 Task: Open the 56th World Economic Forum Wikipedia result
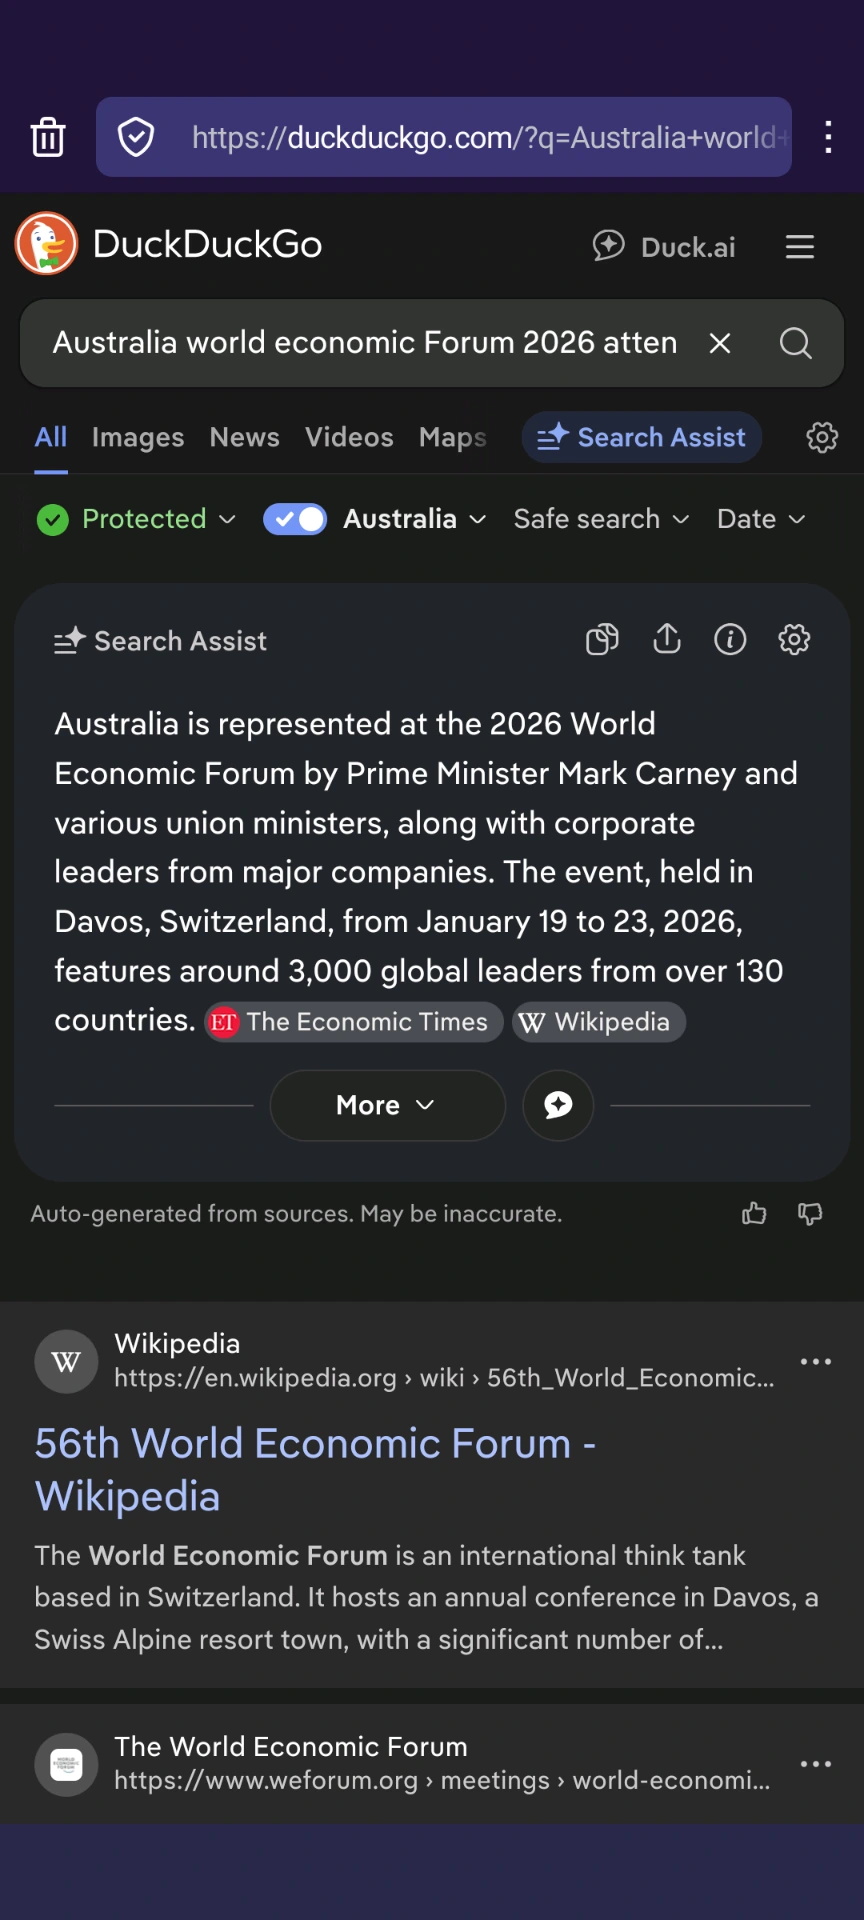pos(314,1469)
